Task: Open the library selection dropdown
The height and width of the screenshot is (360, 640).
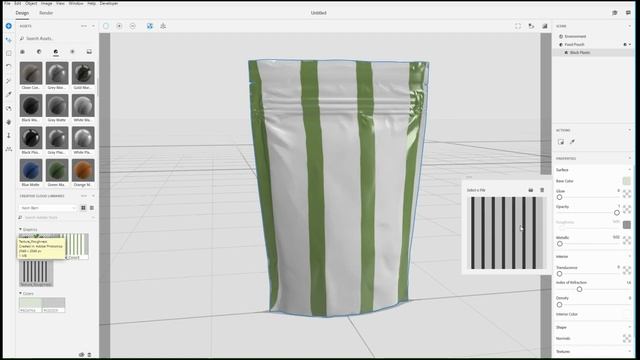Action: [48, 208]
